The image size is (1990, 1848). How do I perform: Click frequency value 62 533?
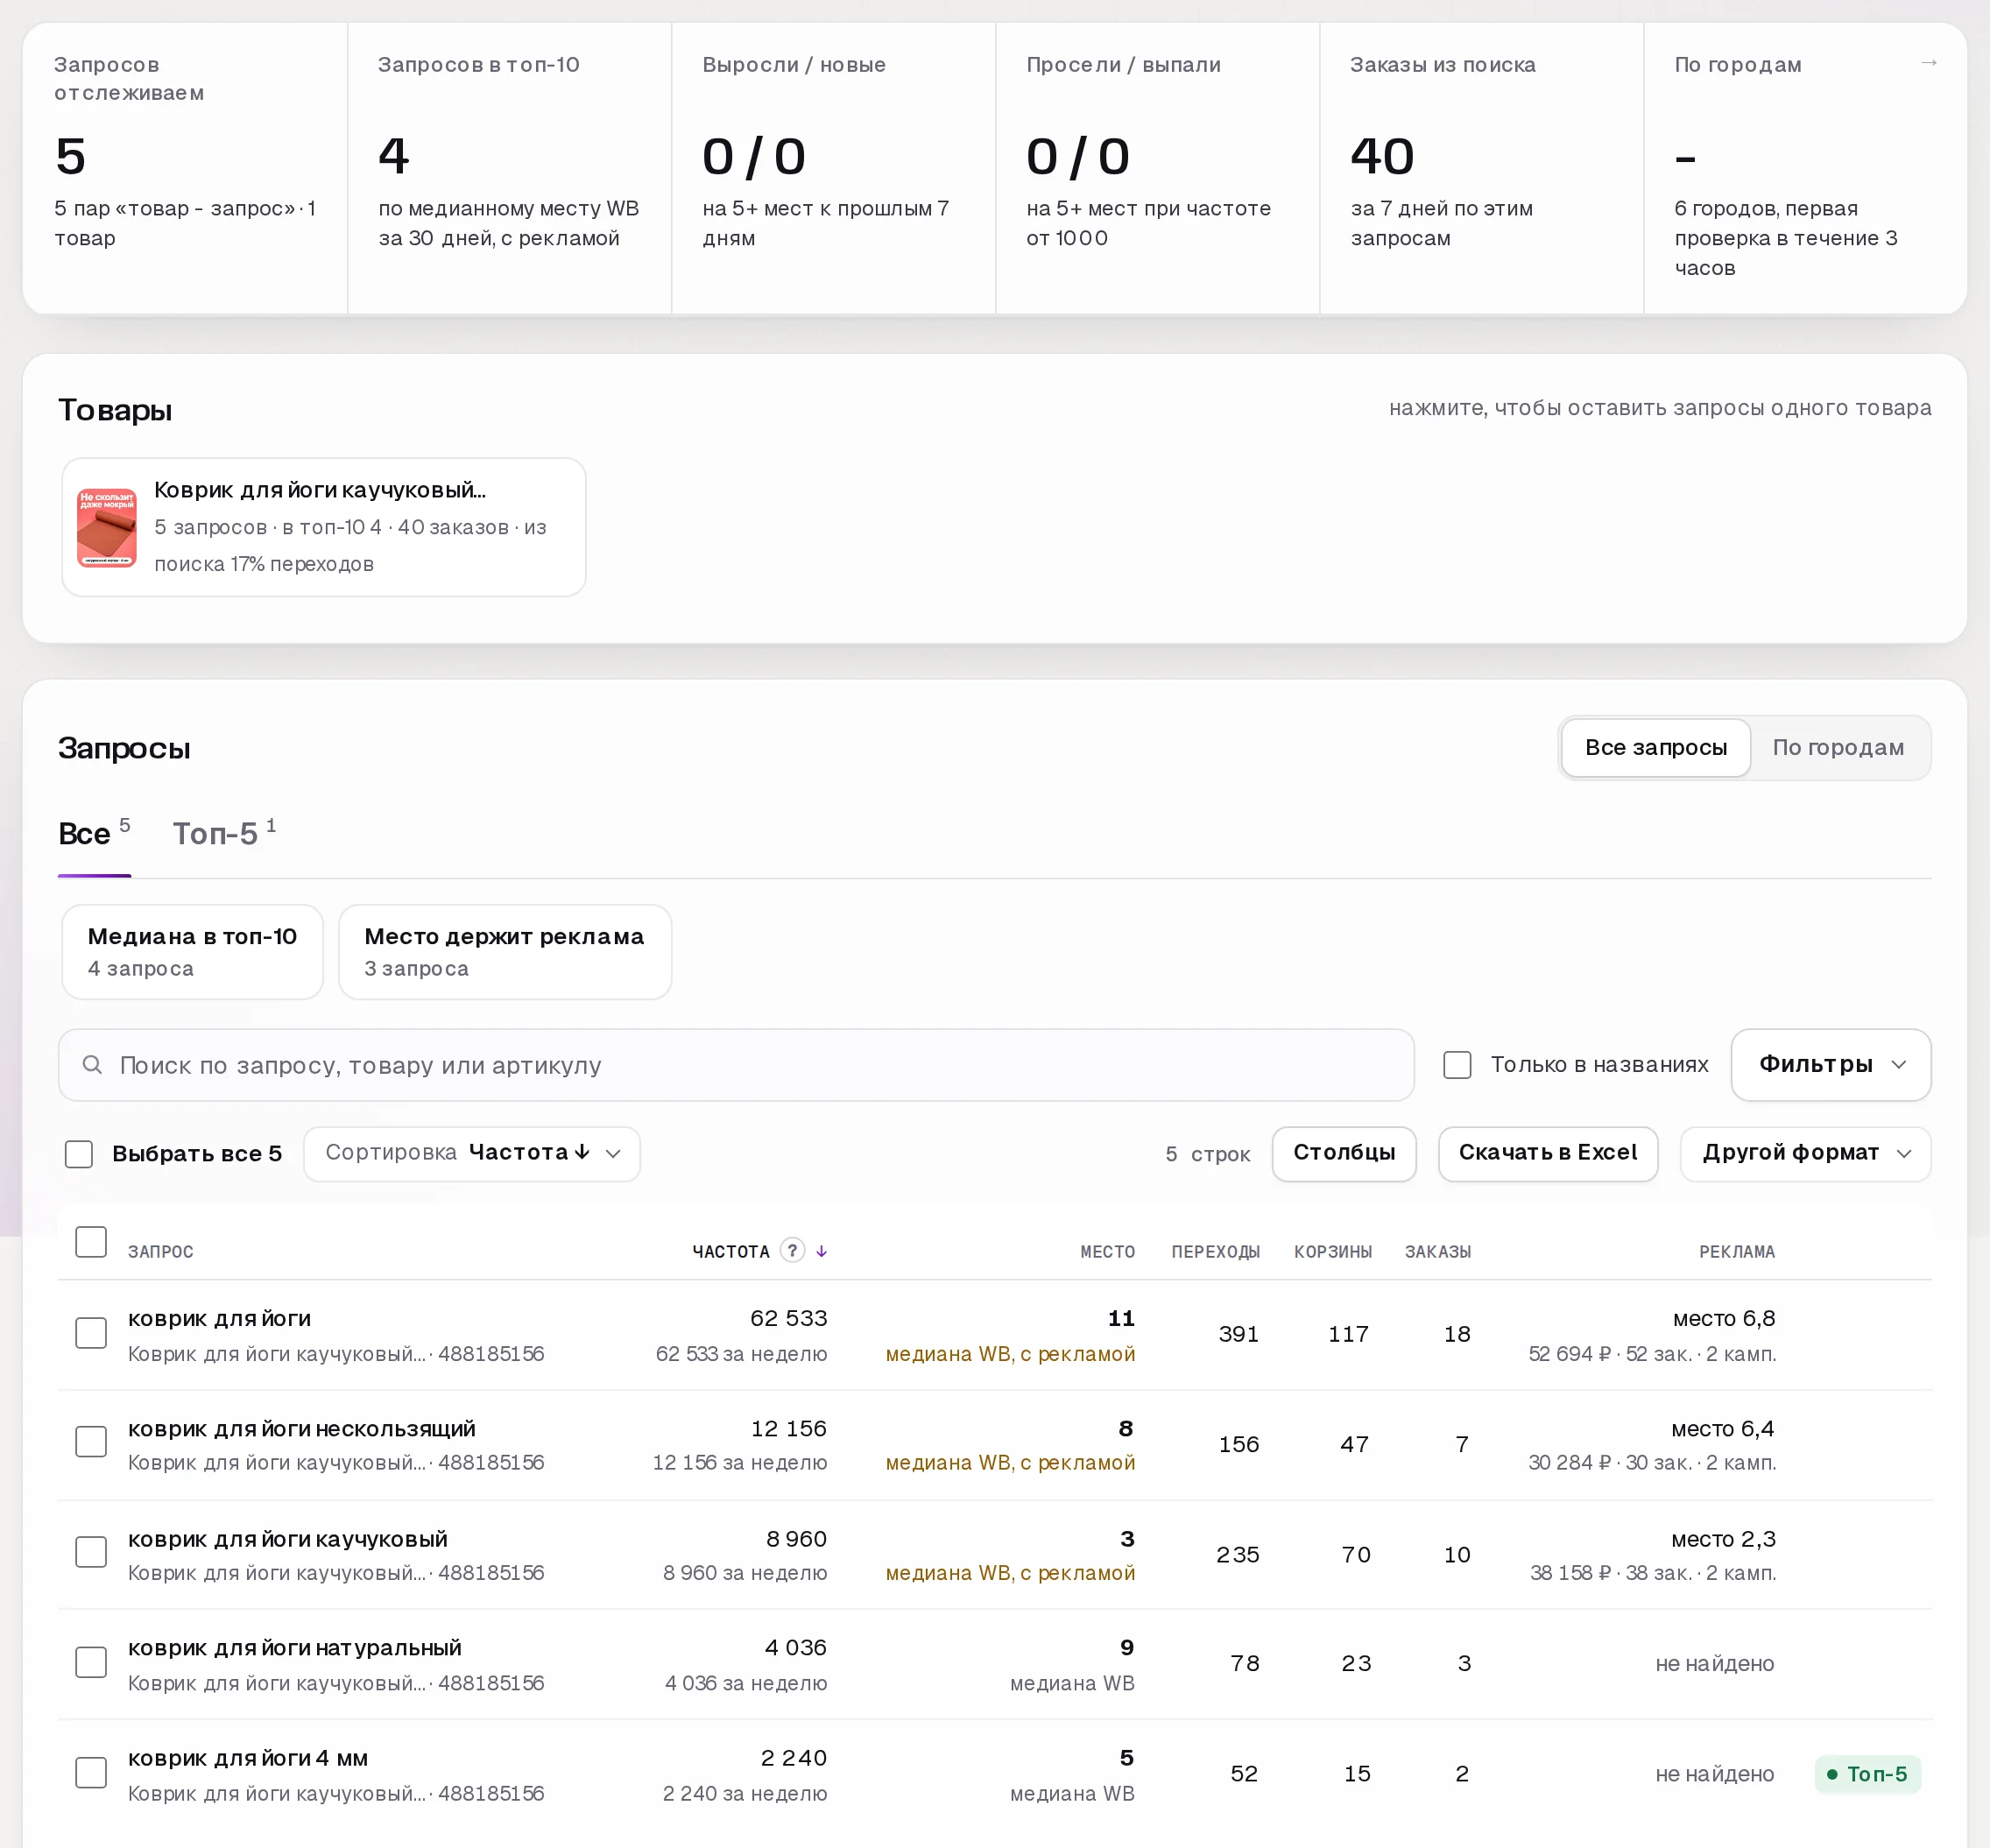pos(788,1318)
